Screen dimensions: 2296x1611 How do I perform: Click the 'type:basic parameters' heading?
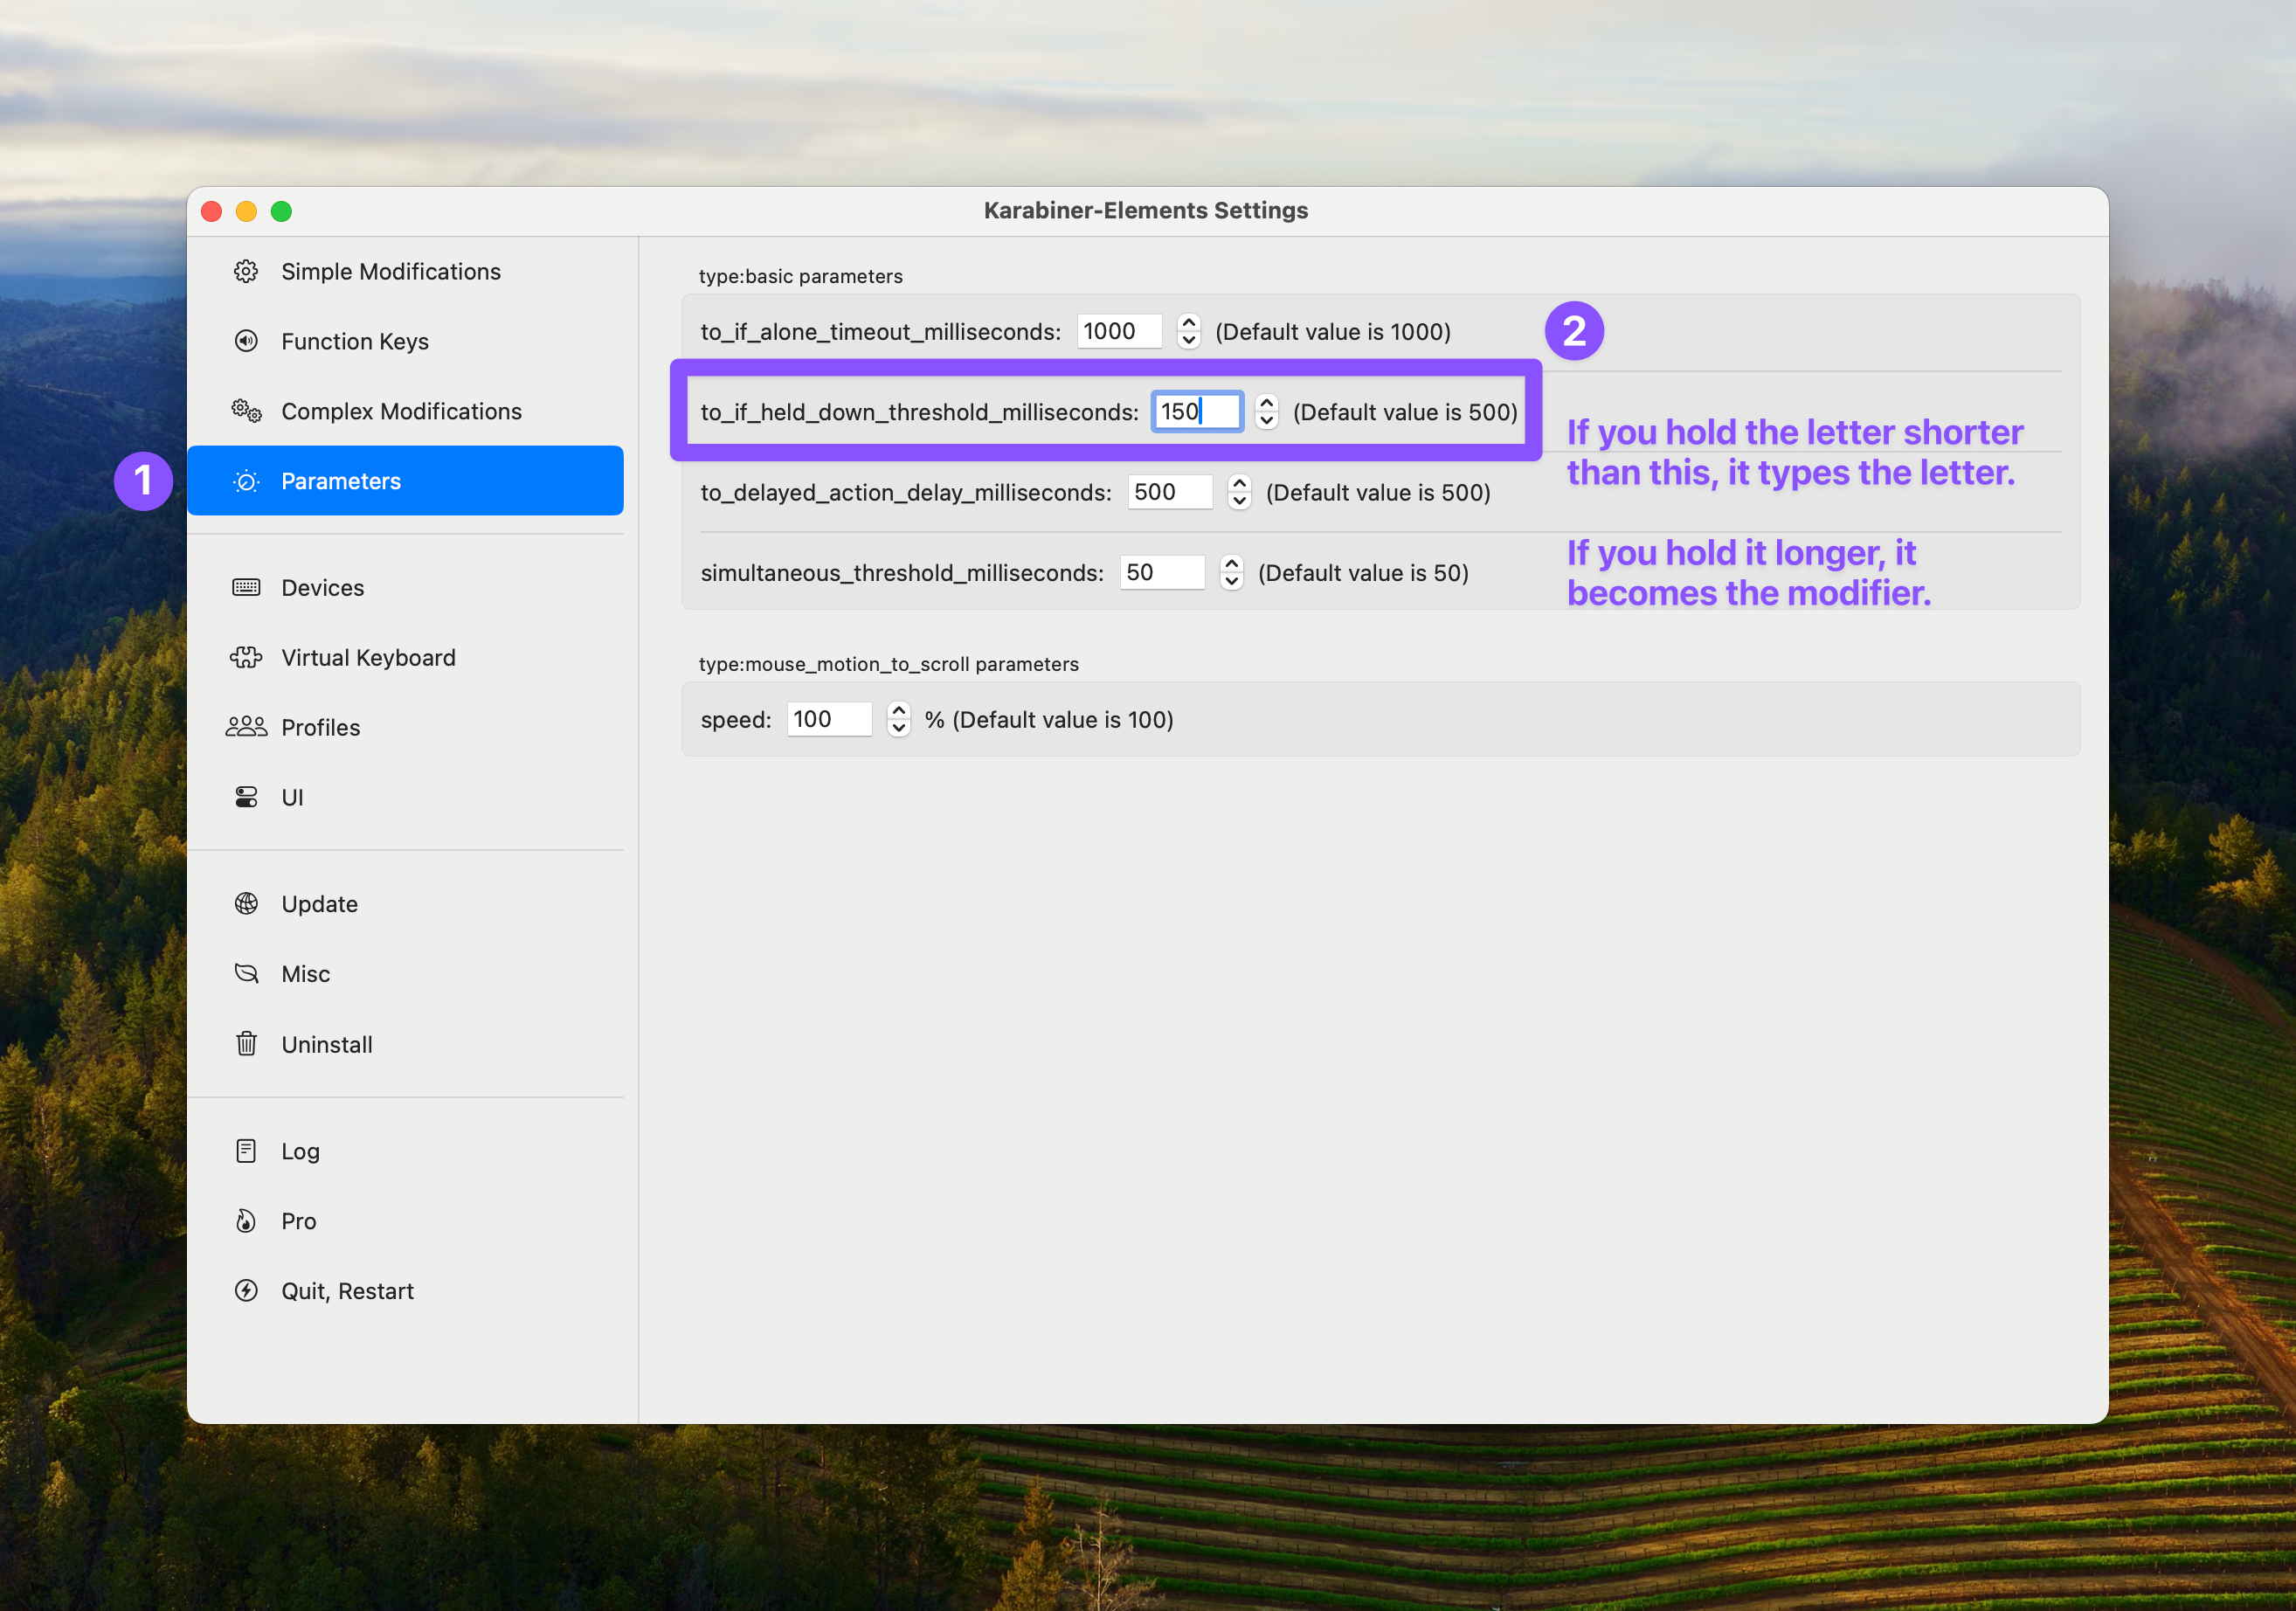(800, 276)
